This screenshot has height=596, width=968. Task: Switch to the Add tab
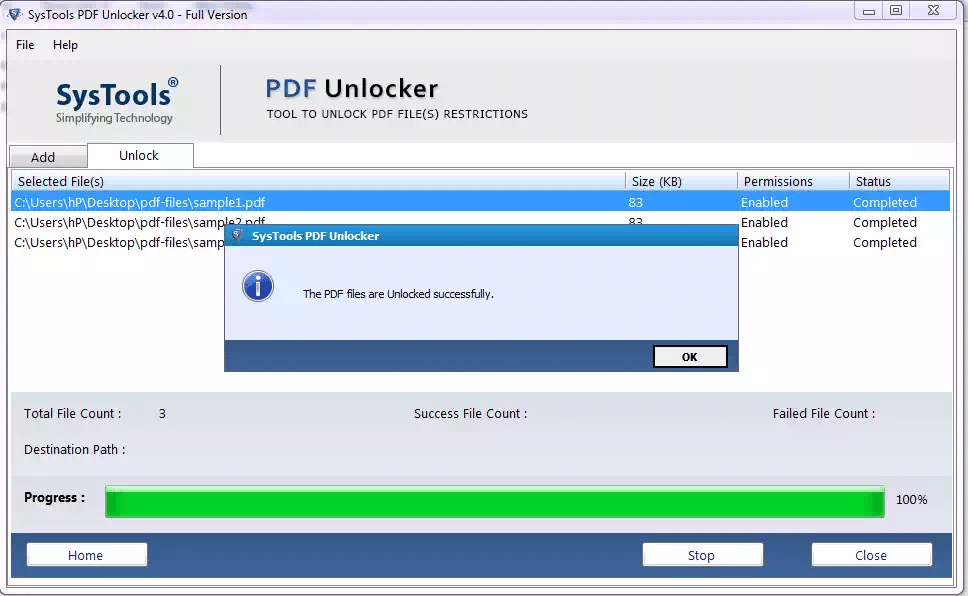coord(48,157)
